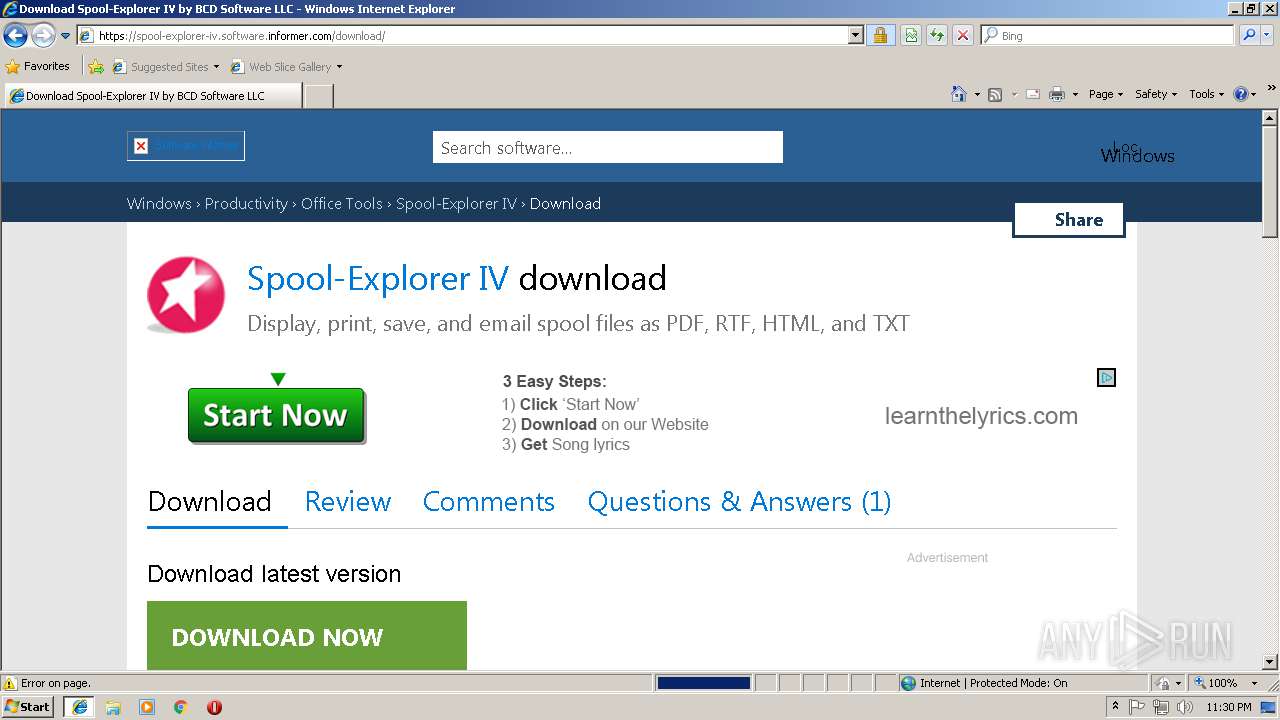The width and height of the screenshot is (1280, 720).
Task: Open the Windows Start button
Action: point(28,706)
